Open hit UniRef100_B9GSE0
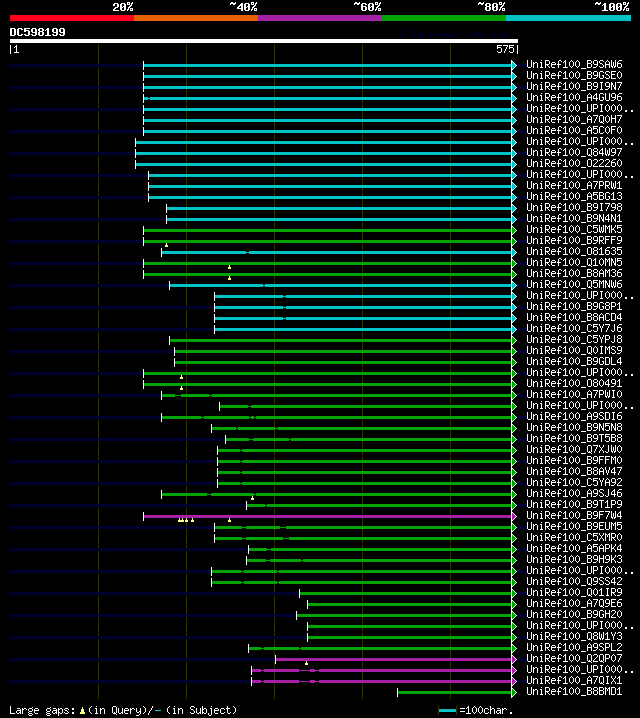 574,76
